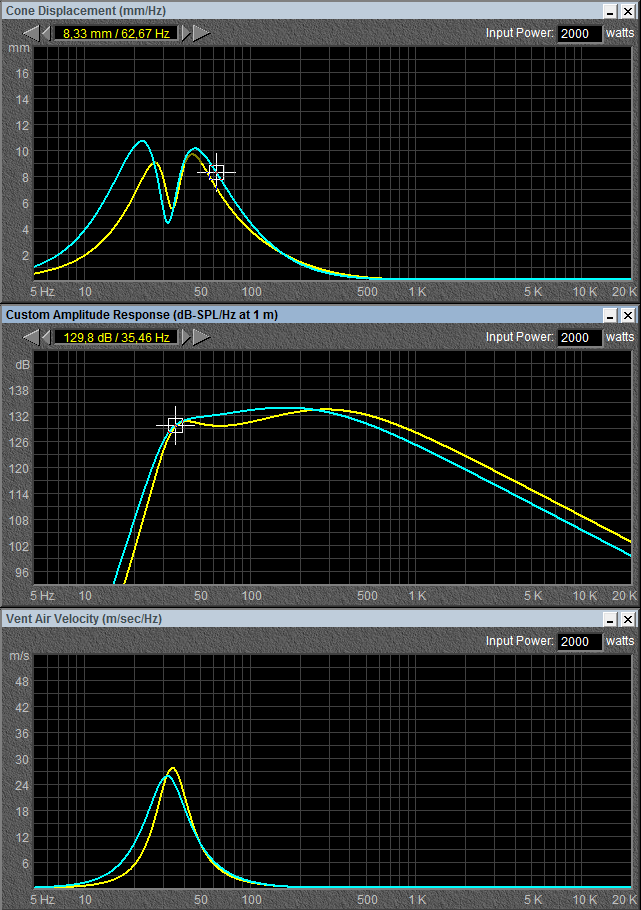Minimize the Custom Amplitude Response window
This screenshot has height=910, width=641.
[610, 315]
